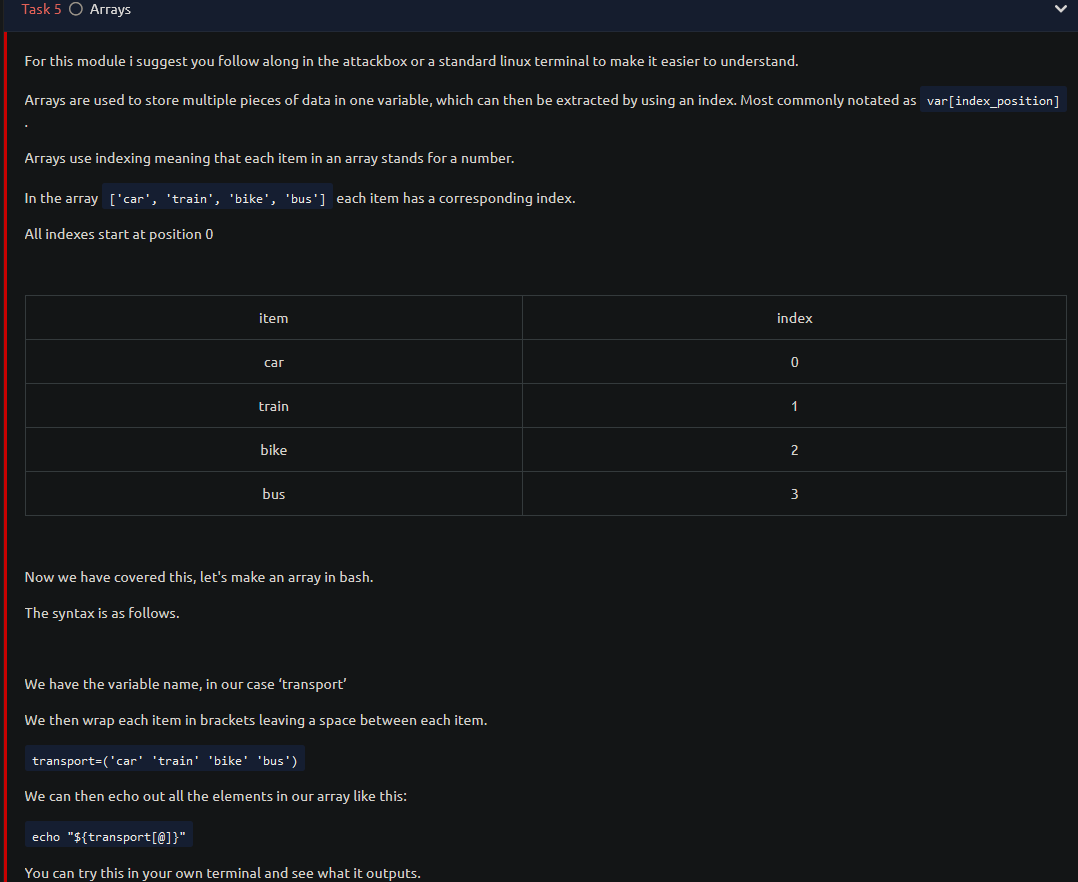
Task: Click the 'index' table column header
Action: pos(794,318)
